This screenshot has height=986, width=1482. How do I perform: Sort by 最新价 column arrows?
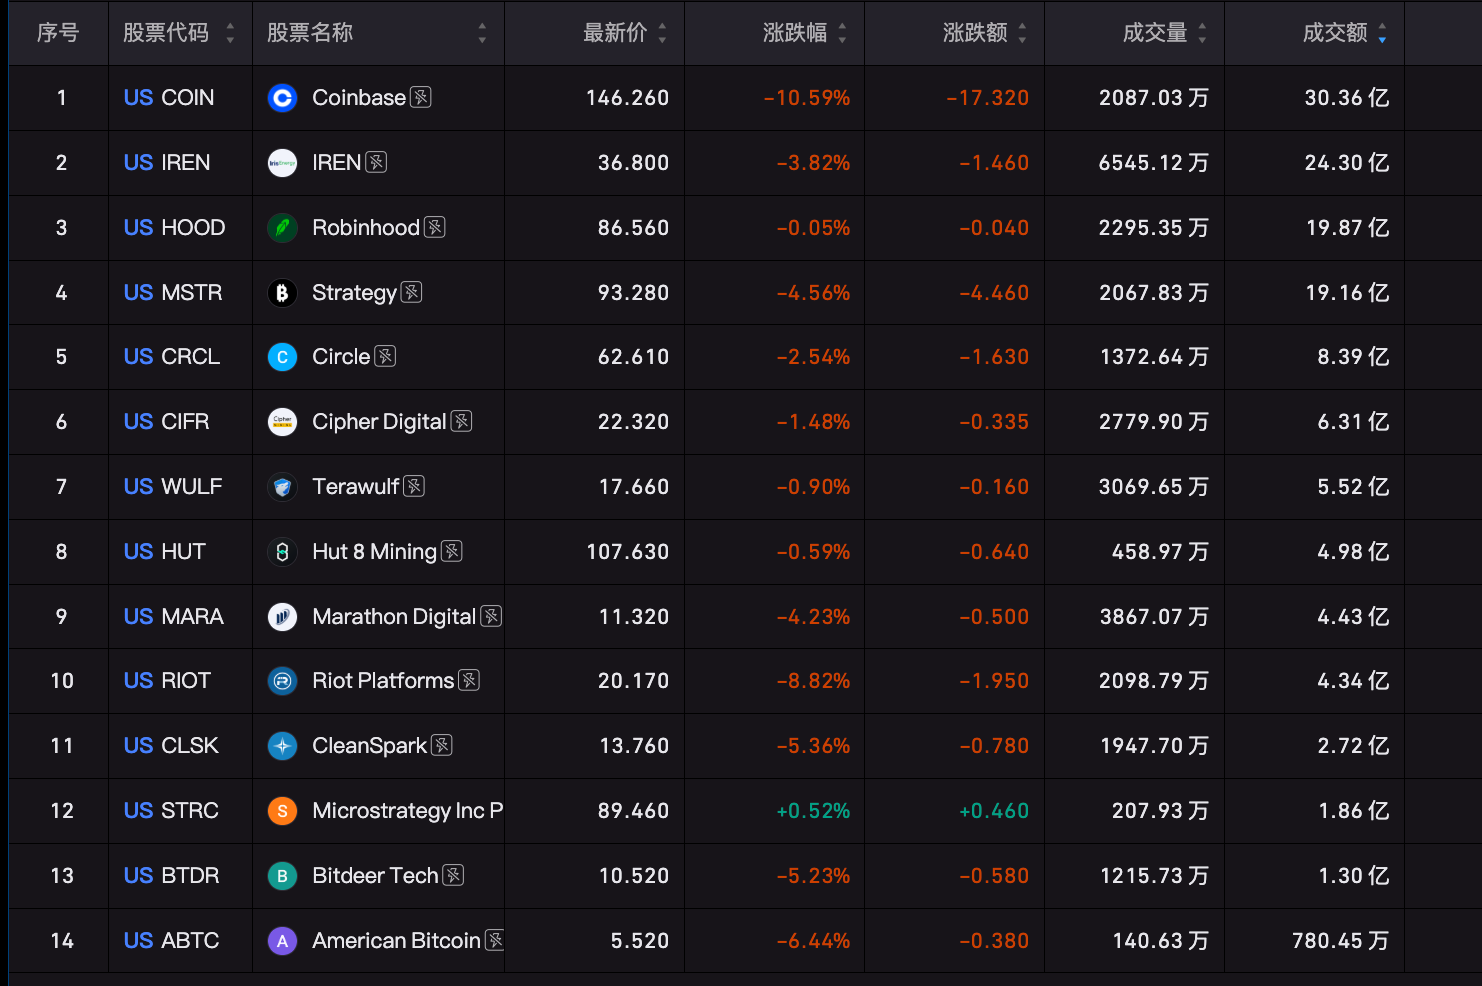[x=662, y=33]
